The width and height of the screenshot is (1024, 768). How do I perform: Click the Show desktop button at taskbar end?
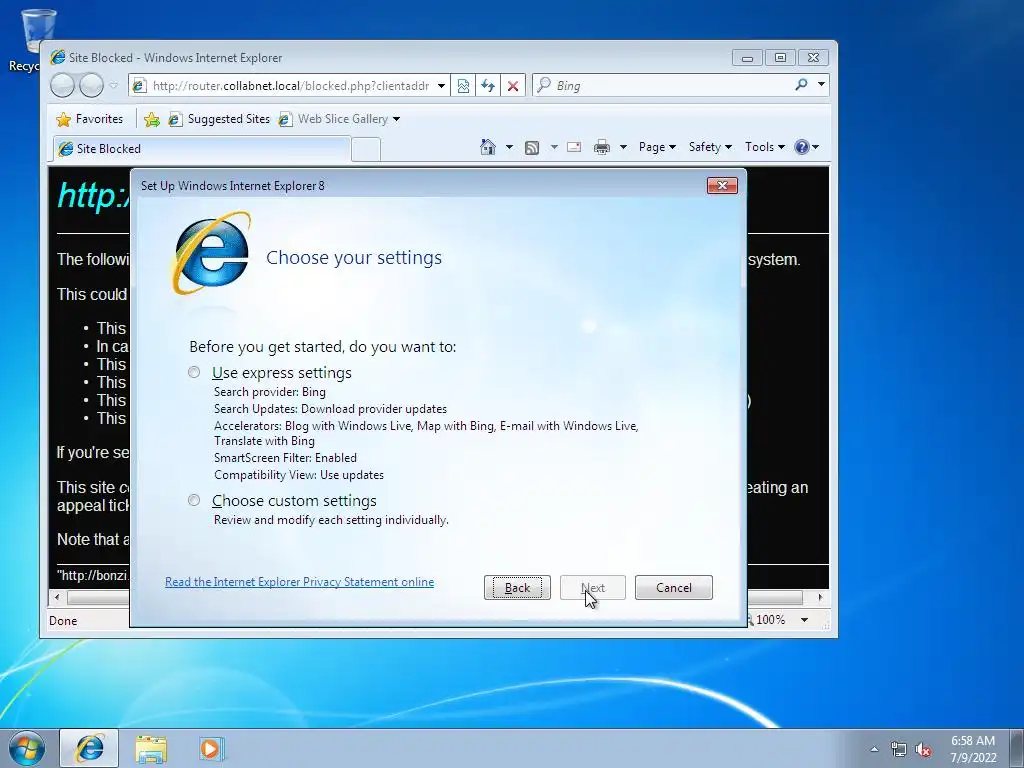click(1017, 748)
